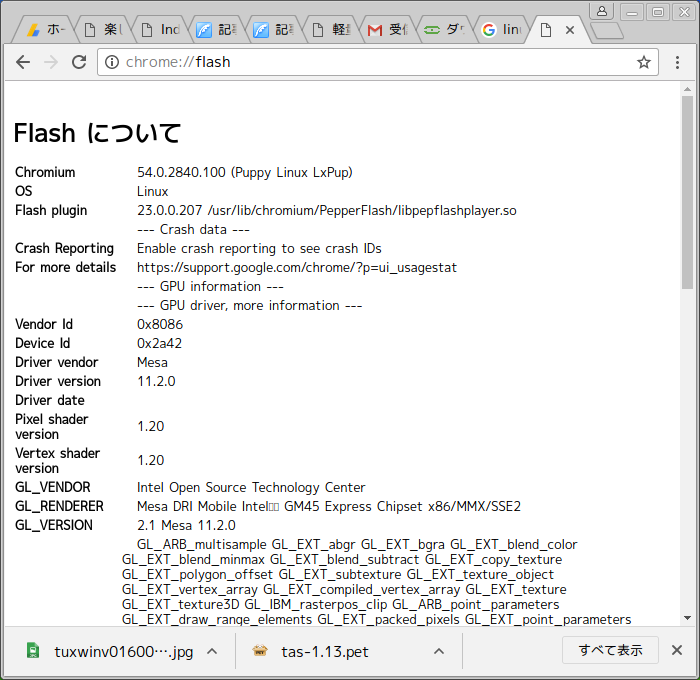Click the For more details label
Viewport: 700px width, 680px height.
[66, 267]
